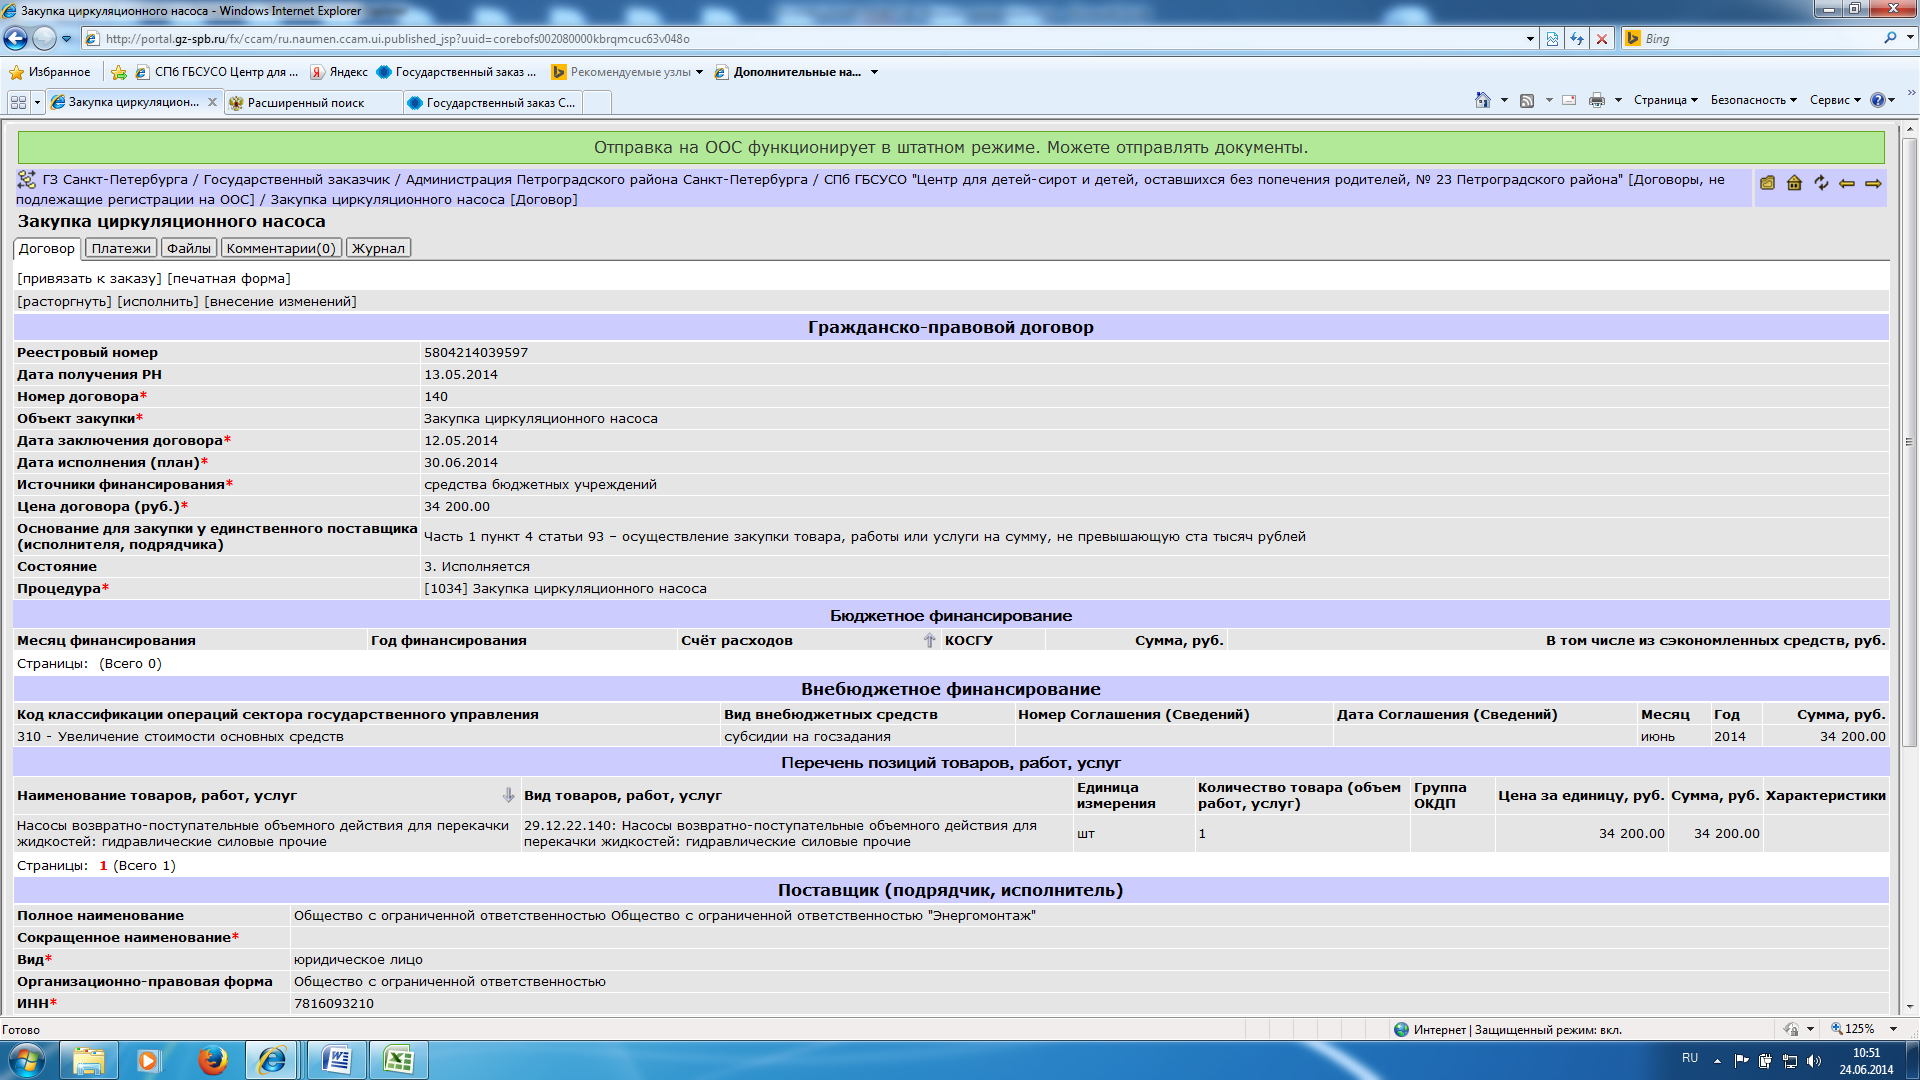This screenshot has height=1080, width=1920.
Task: Click the yellow back arrow icon
Action: (x=1847, y=183)
